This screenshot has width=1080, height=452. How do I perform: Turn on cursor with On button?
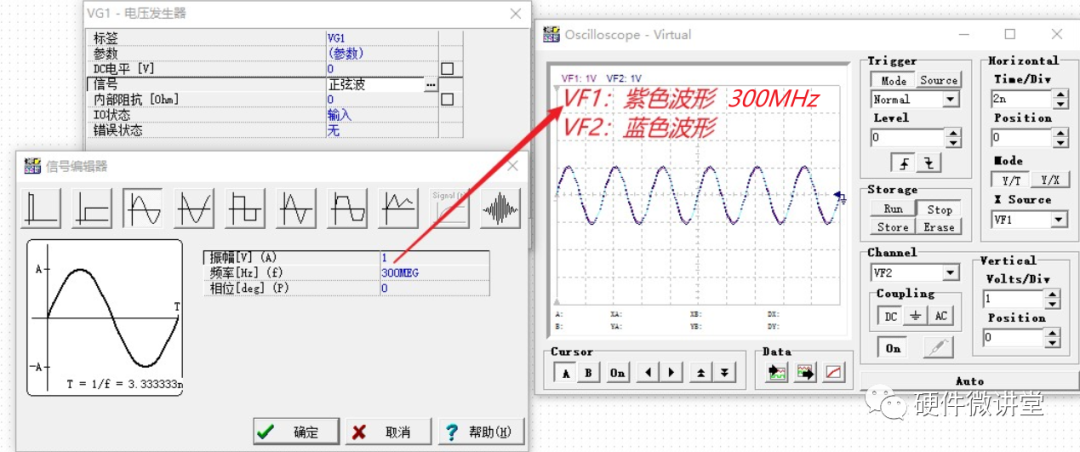click(x=617, y=373)
